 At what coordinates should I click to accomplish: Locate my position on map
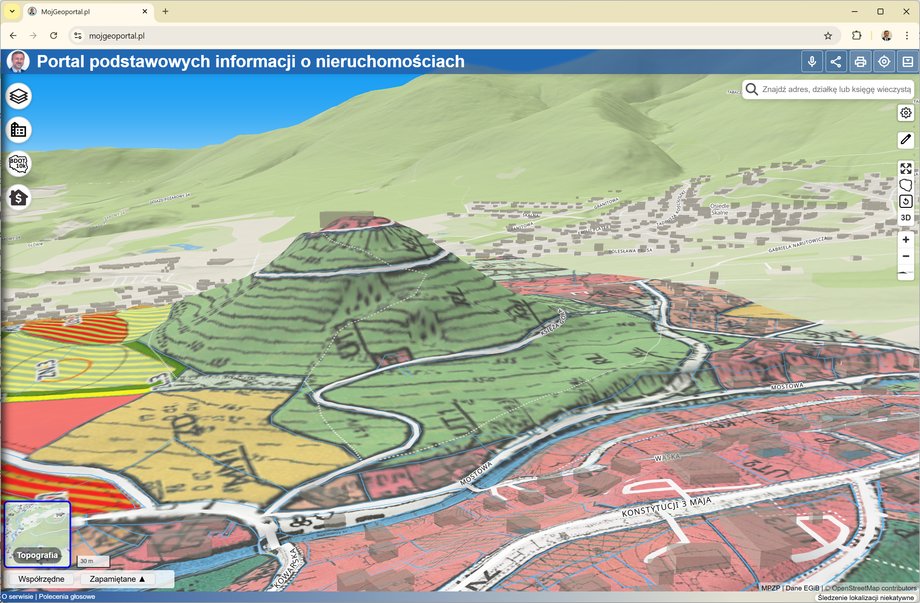(884, 62)
